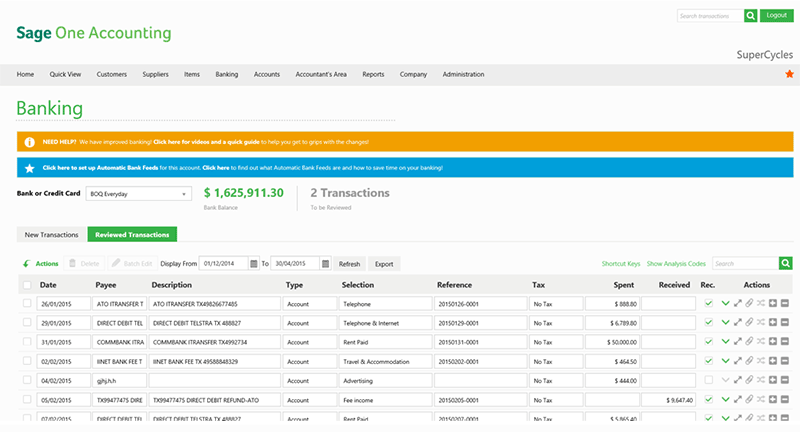Click the Display From date field 01/12/2014
800x432 pixels.
point(223,264)
